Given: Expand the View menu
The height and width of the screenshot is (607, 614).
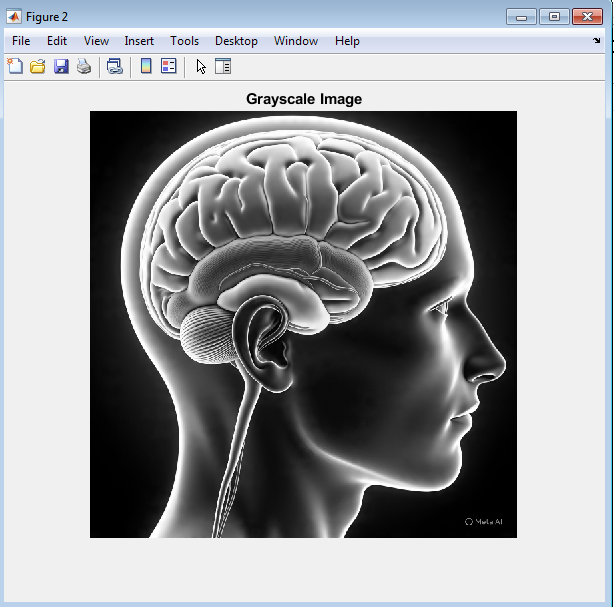Looking at the screenshot, I should (x=96, y=41).
